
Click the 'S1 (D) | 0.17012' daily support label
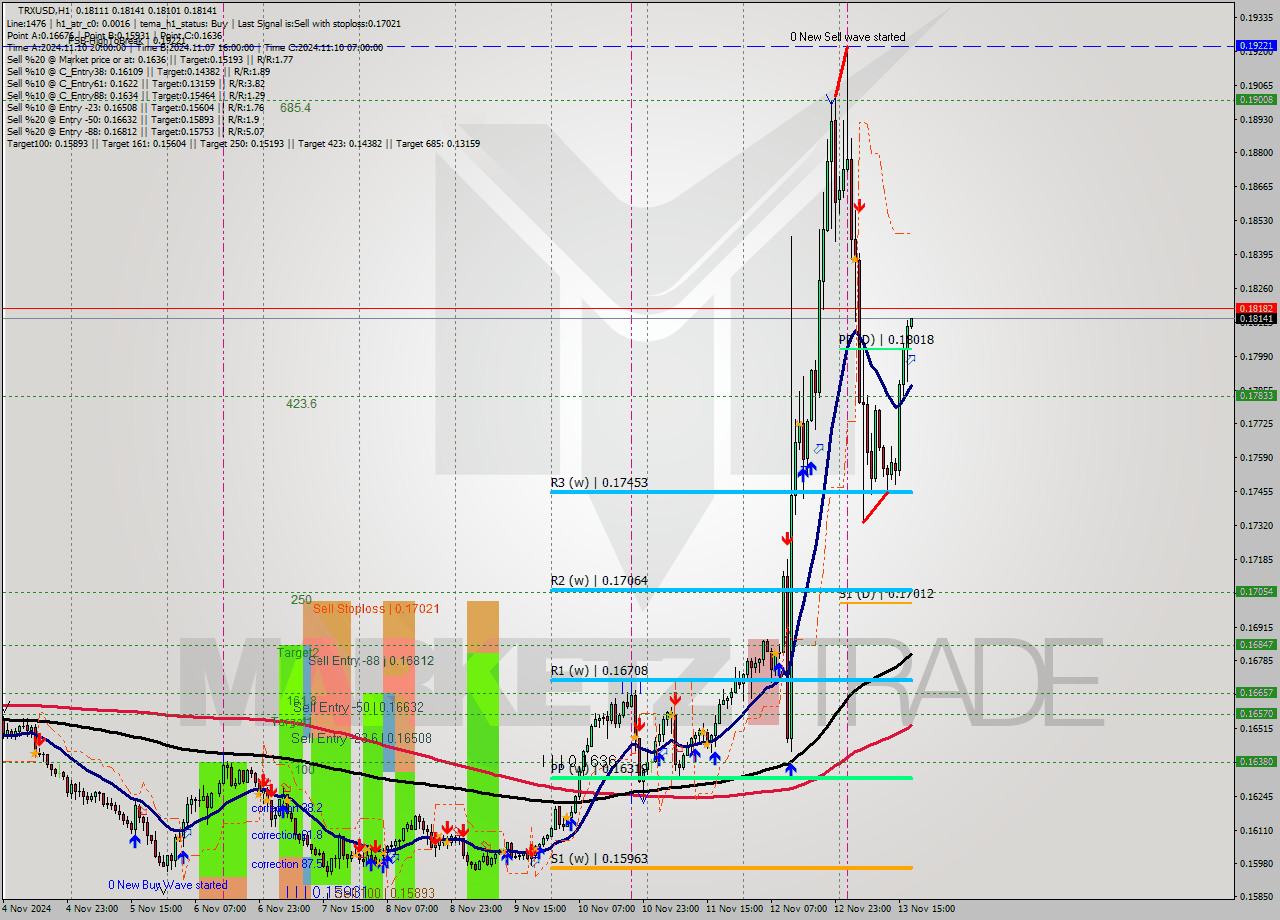tap(886, 594)
